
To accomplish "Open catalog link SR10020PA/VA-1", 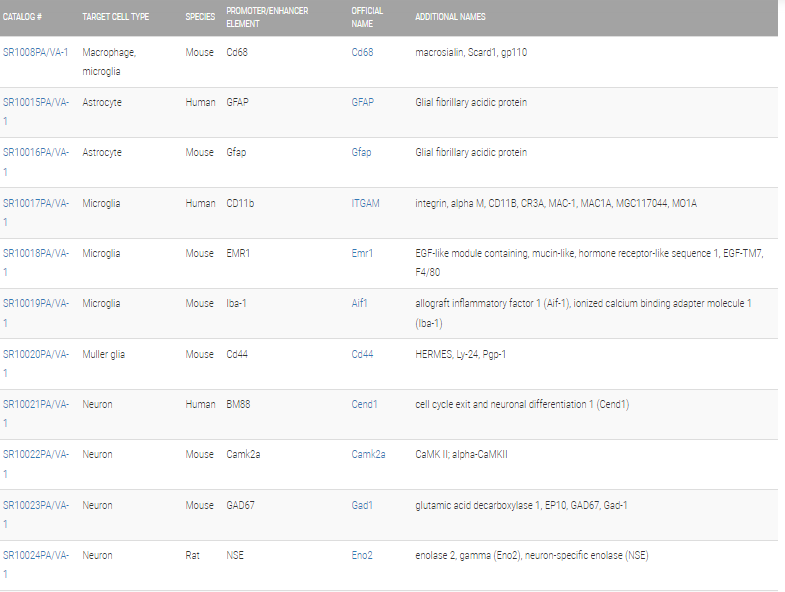I will 36,364.
